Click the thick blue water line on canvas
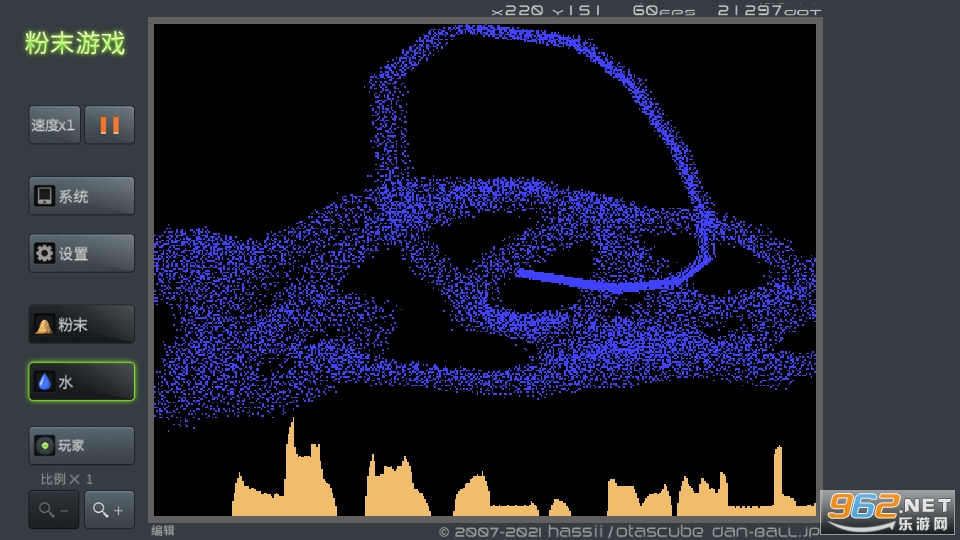 [600, 283]
